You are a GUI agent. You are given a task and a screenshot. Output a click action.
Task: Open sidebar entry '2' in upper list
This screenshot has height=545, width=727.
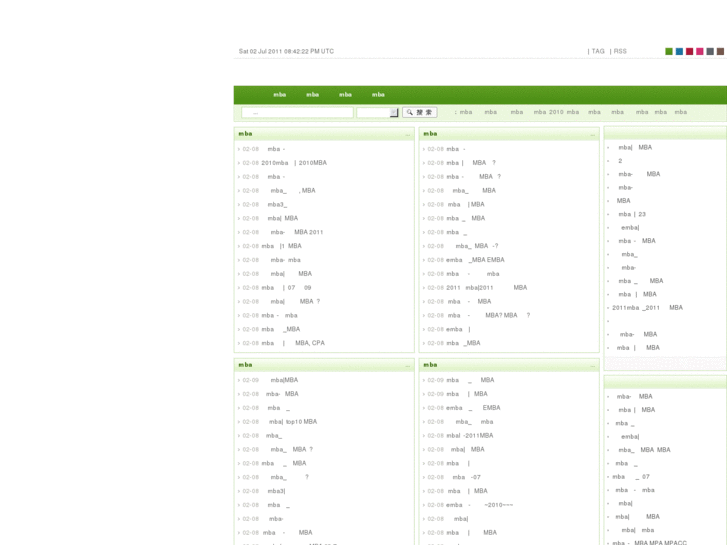click(620, 161)
